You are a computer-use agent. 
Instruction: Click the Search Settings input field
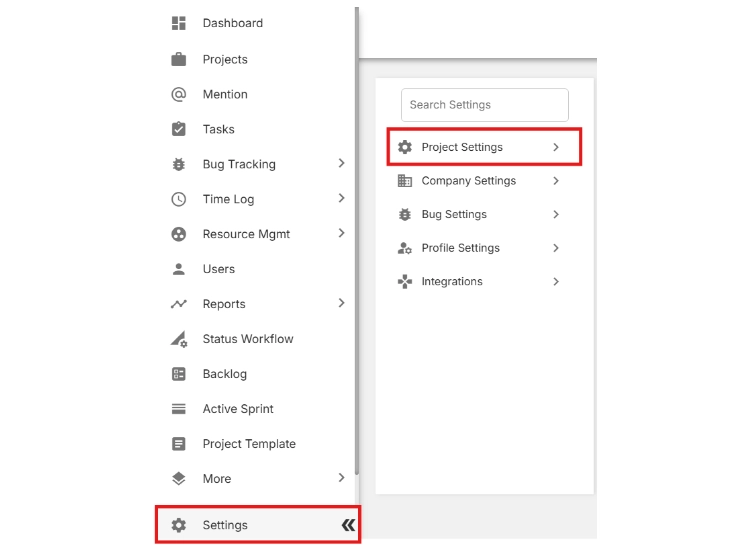pos(484,105)
